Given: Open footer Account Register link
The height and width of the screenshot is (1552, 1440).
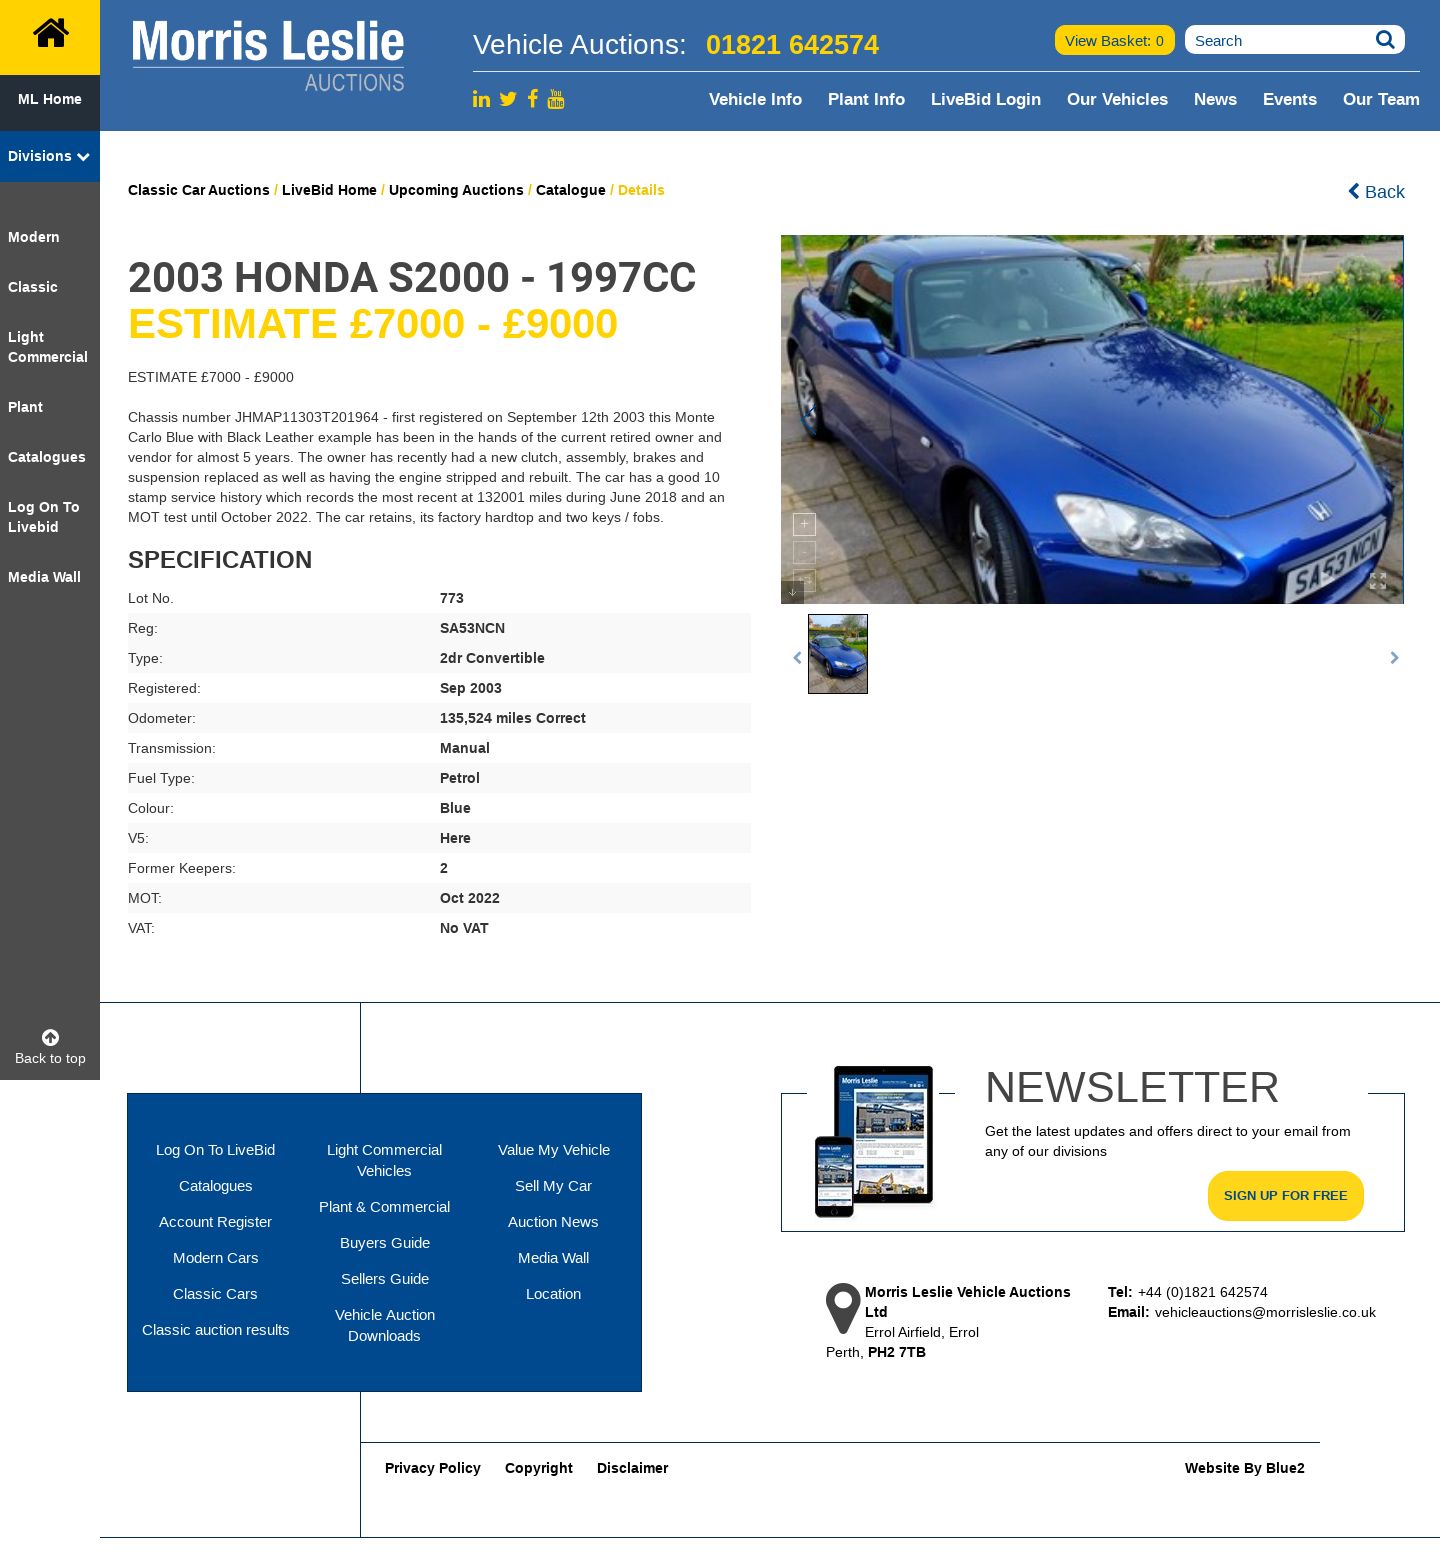Looking at the screenshot, I should 215,1222.
